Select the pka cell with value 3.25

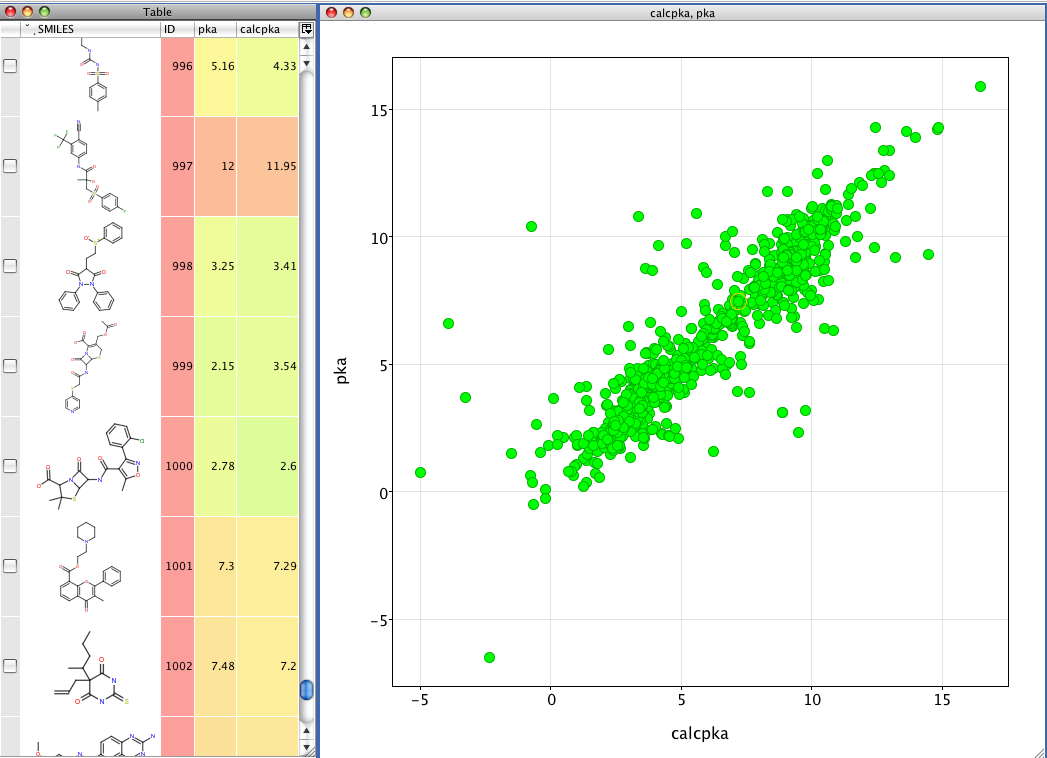[x=216, y=266]
